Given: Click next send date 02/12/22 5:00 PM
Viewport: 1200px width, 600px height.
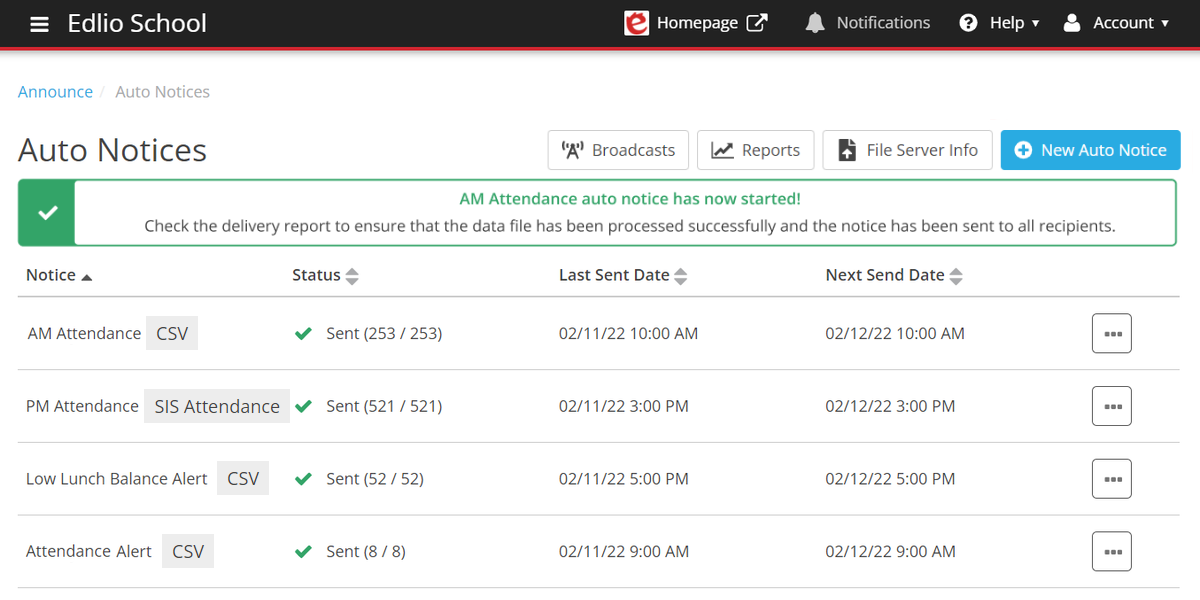Looking at the screenshot, I should pyautogui.click(x=890, y=479).
